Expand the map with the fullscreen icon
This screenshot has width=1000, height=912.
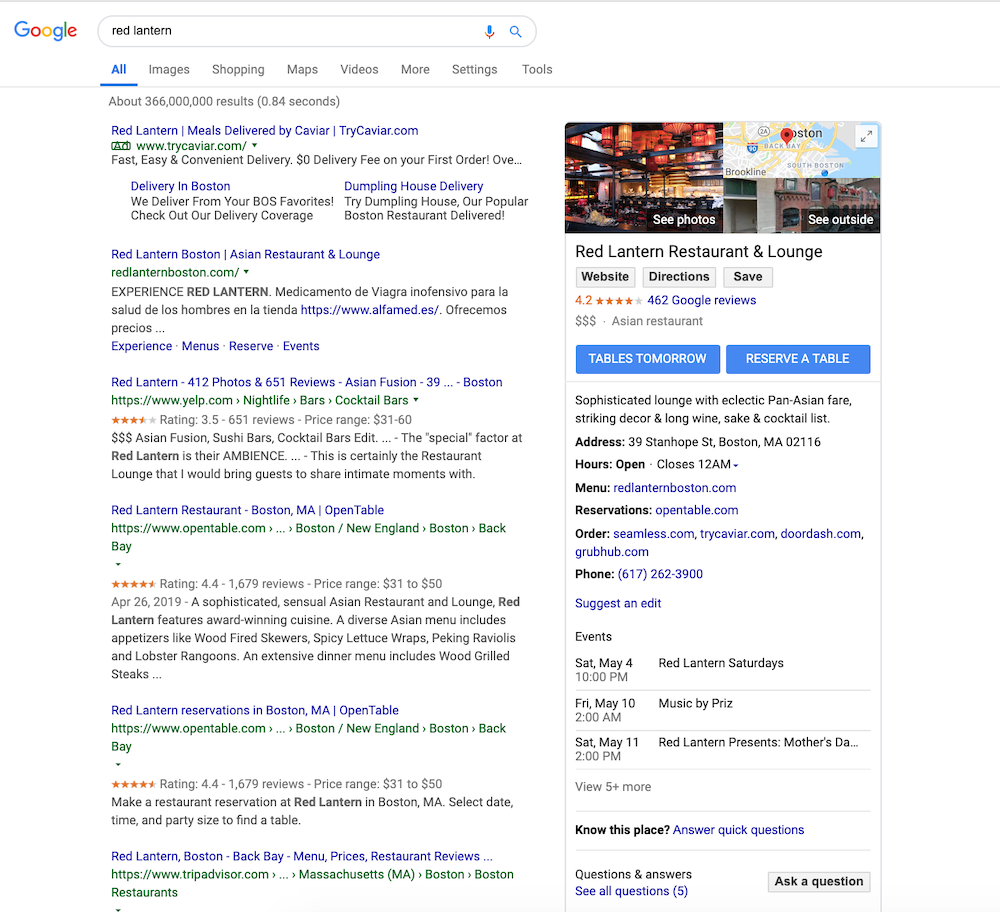click(x=866, y=136)
